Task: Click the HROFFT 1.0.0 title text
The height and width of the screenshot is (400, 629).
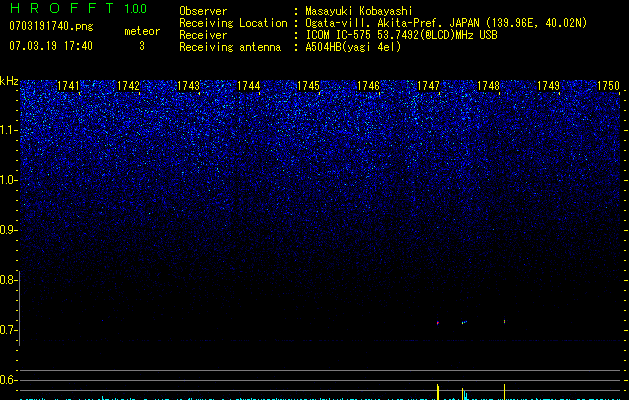Action: tap(78, 8)
